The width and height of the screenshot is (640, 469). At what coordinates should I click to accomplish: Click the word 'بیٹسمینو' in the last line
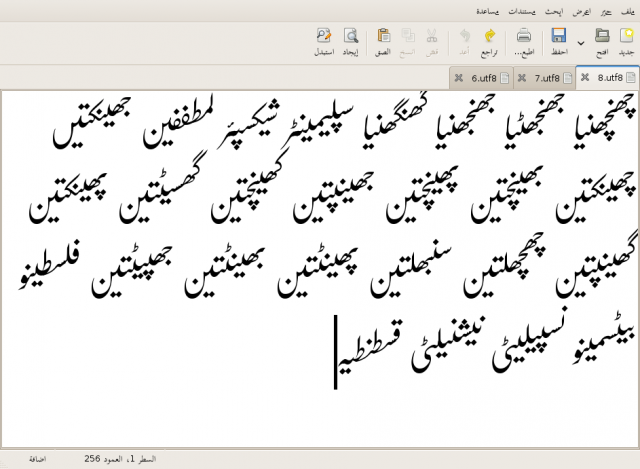[604, 337]
